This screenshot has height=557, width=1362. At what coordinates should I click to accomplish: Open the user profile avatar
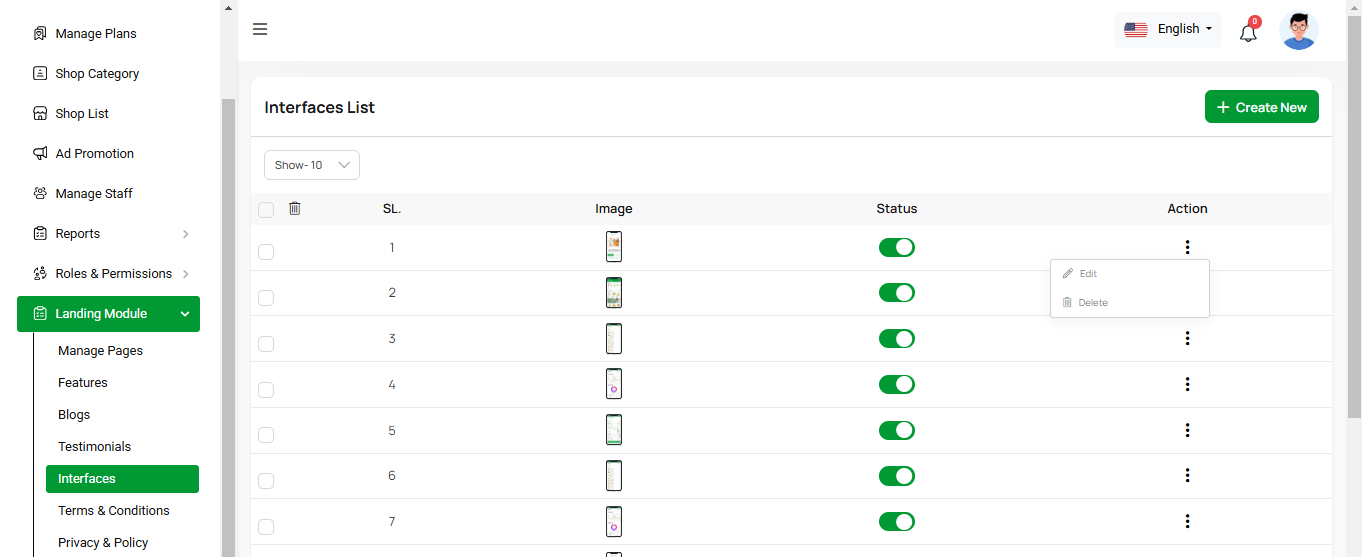click(1298, 30)
